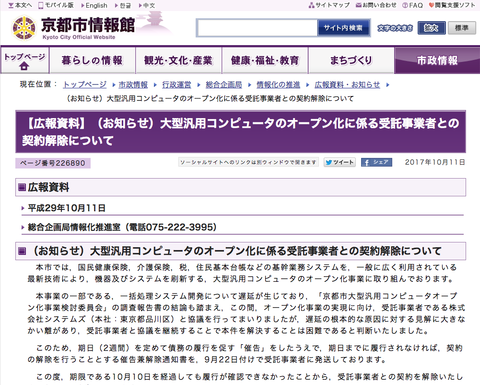Go to 総合企画局 breadcrumb link

(224, 85)
